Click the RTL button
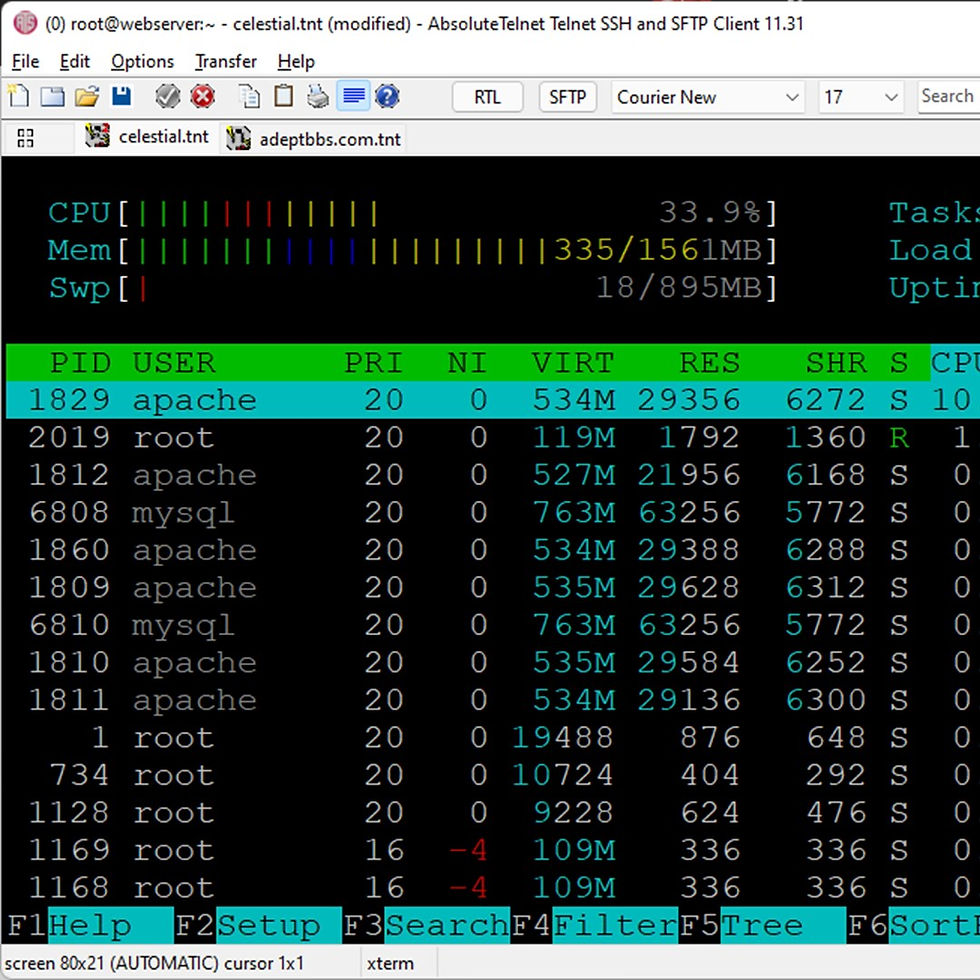 click(x=488, y=97)
